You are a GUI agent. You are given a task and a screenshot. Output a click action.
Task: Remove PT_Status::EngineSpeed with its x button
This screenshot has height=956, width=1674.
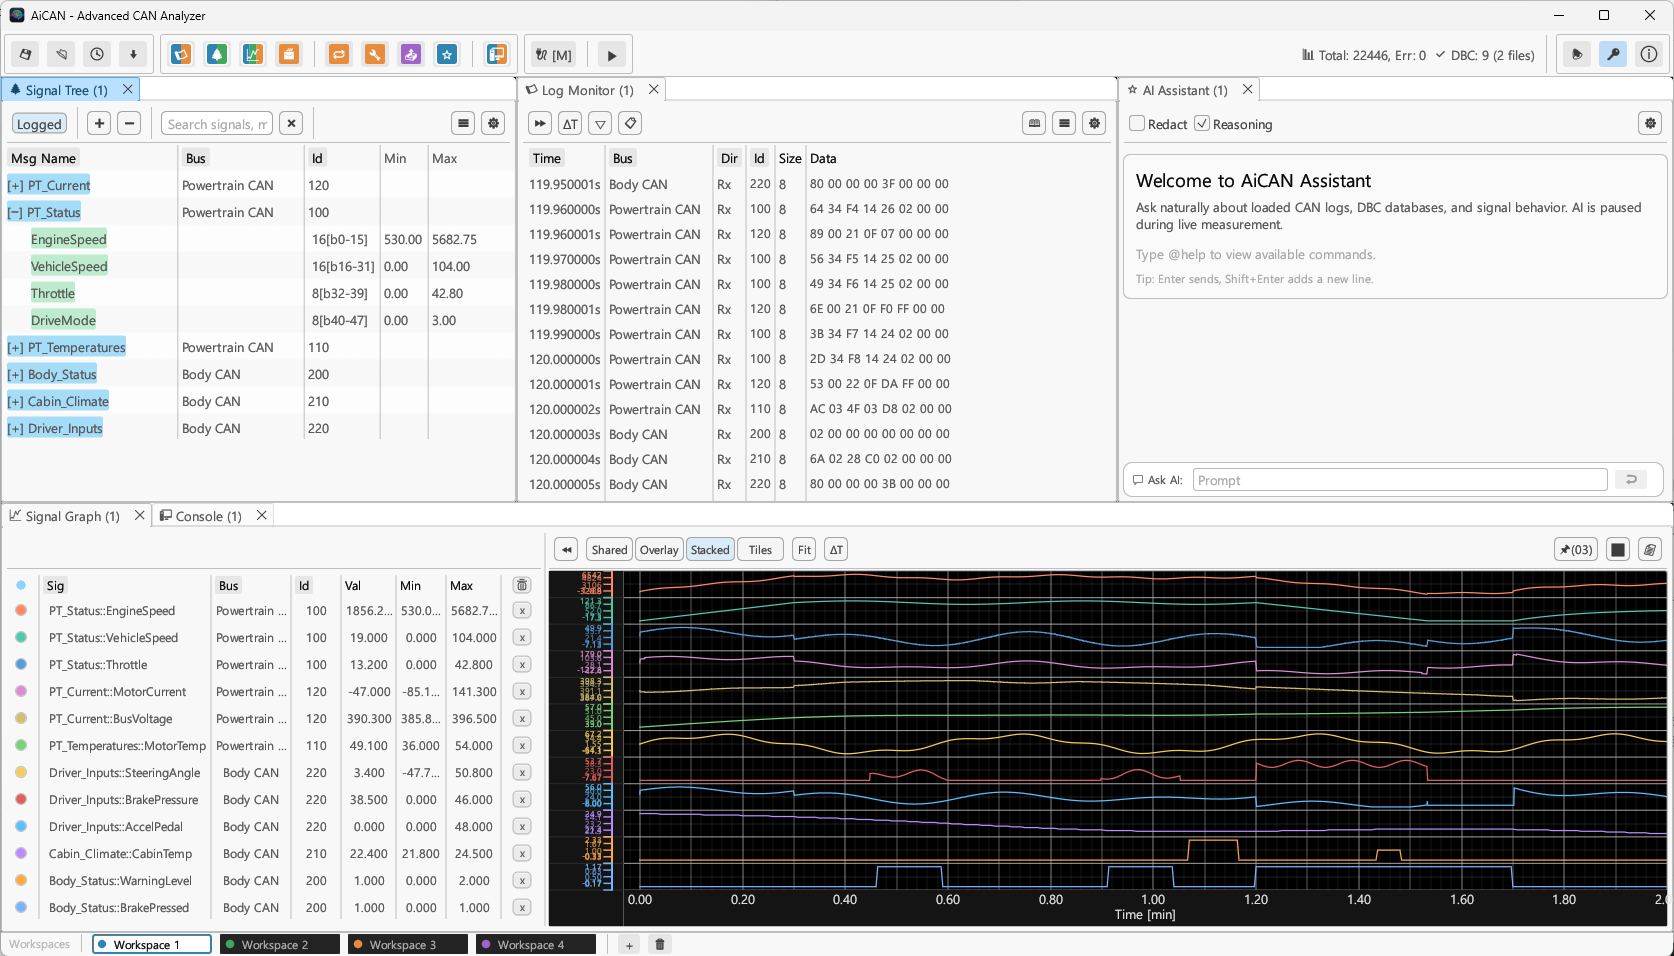522,611
